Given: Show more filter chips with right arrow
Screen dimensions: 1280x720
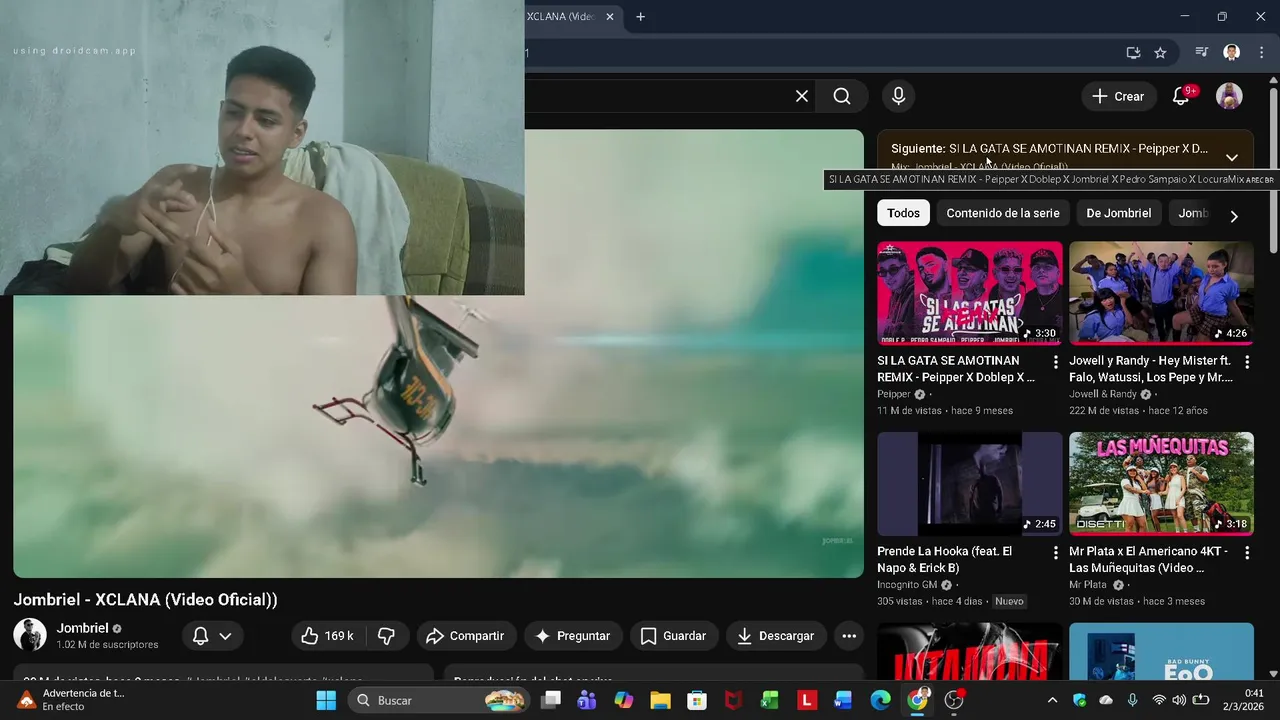Looking at the screenshot, I should pyautogui.click(x=1234, y=216).
